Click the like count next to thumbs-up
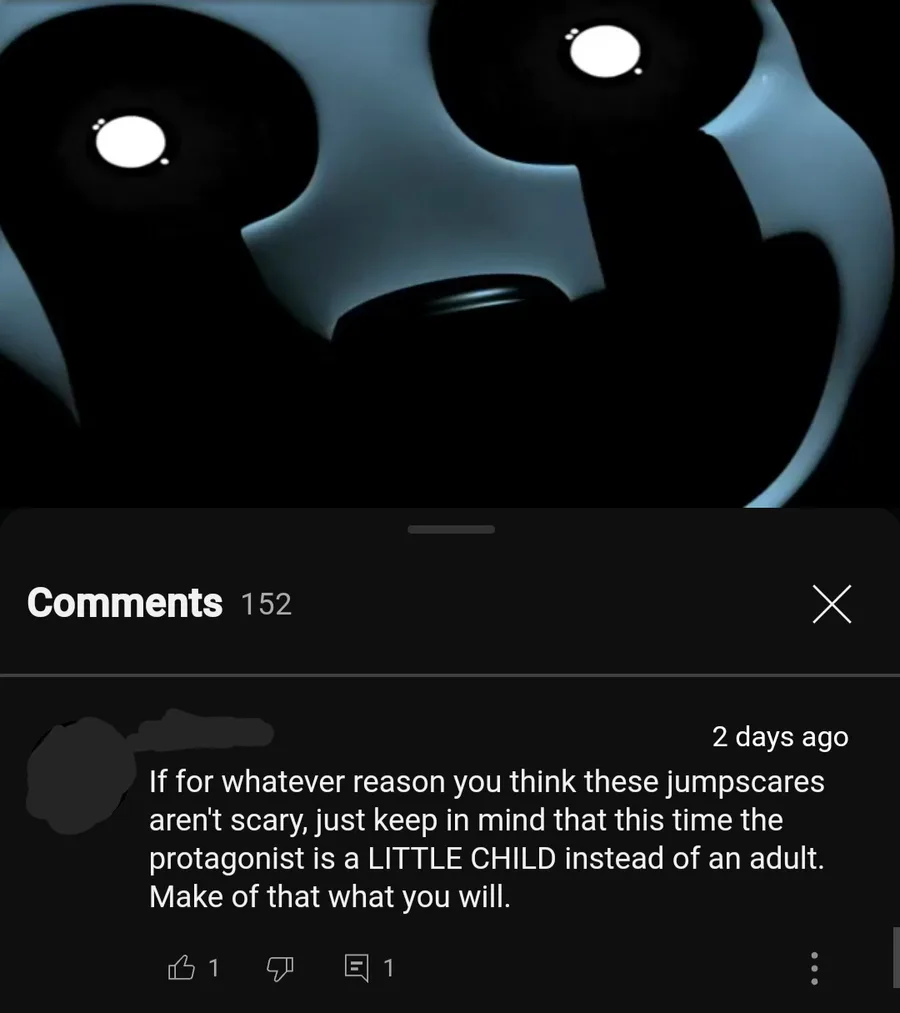The image size is (900, 1013). pos(214,968)
